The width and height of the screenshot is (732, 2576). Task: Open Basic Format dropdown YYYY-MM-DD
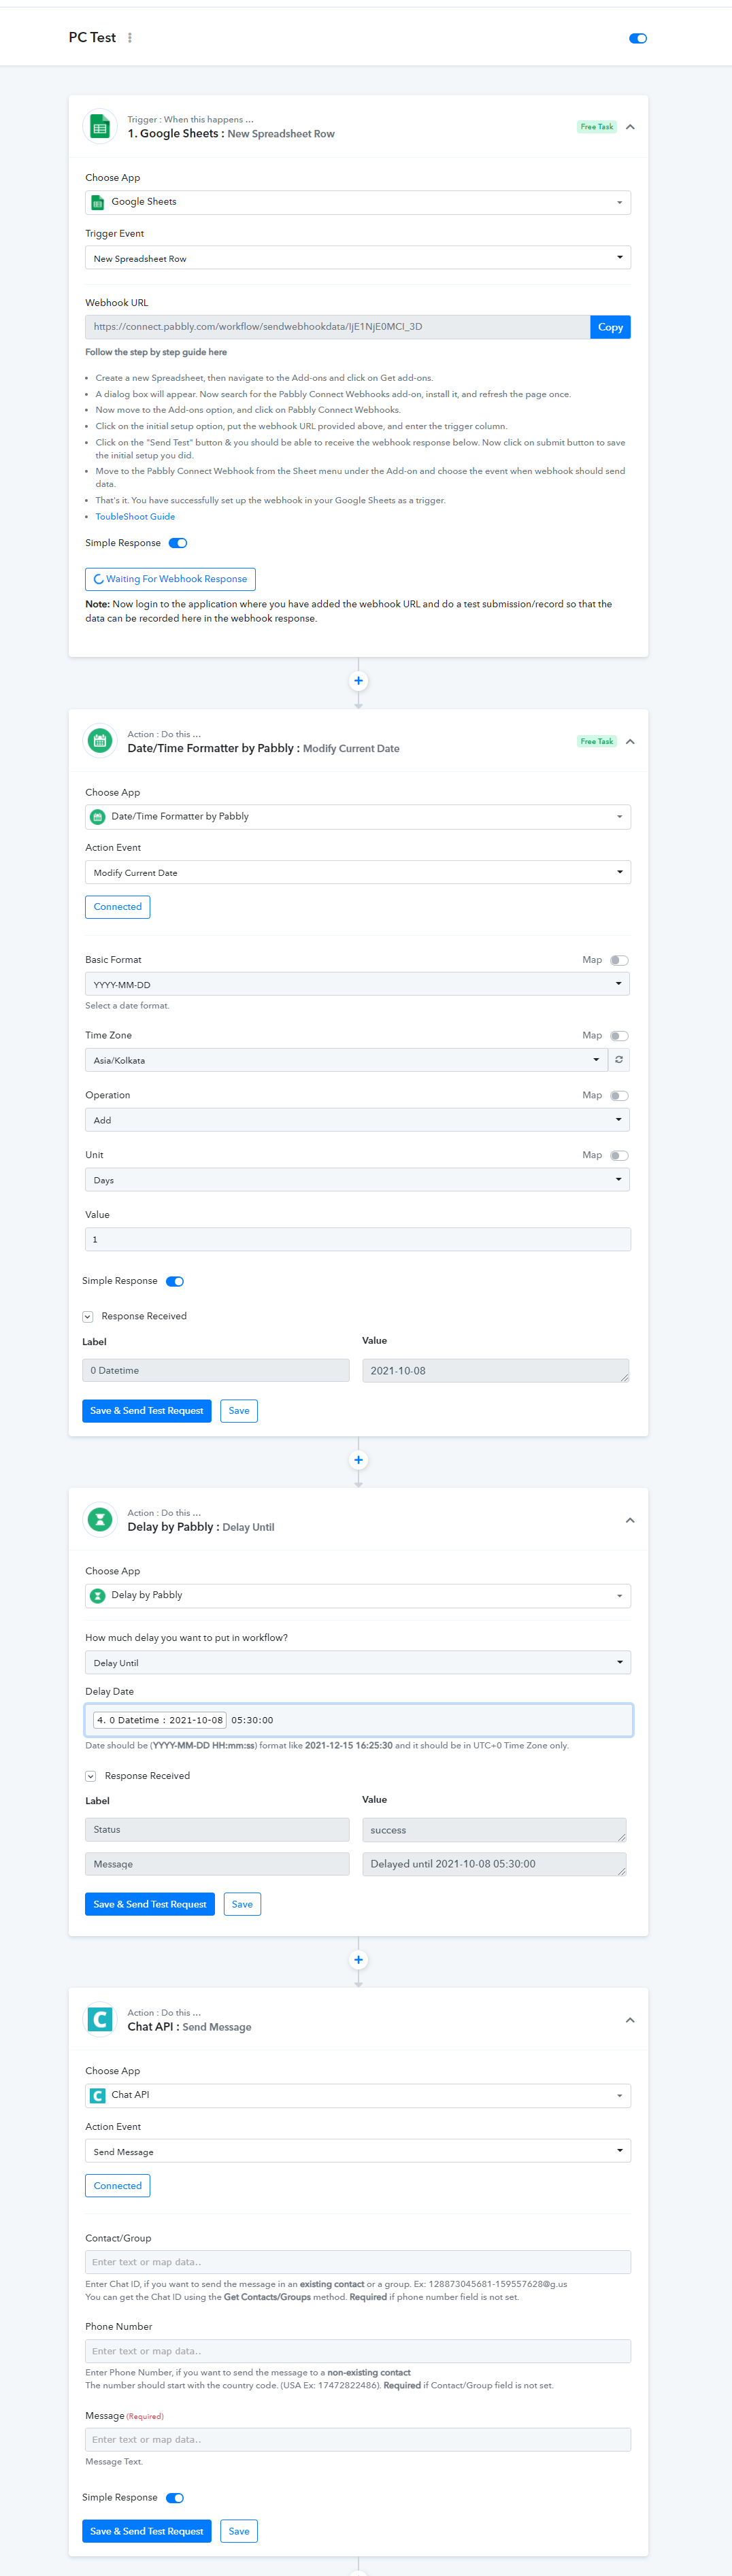(358, 984)
